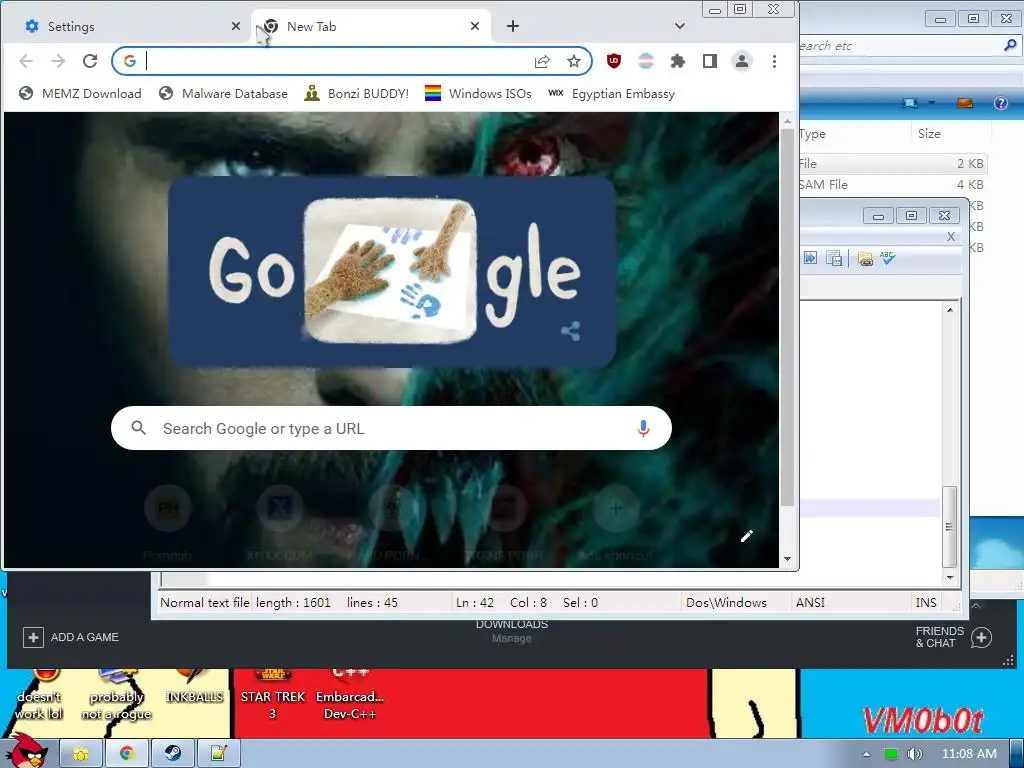Click the Notepad++ save recorded macro icon

(x=834, y=259)
